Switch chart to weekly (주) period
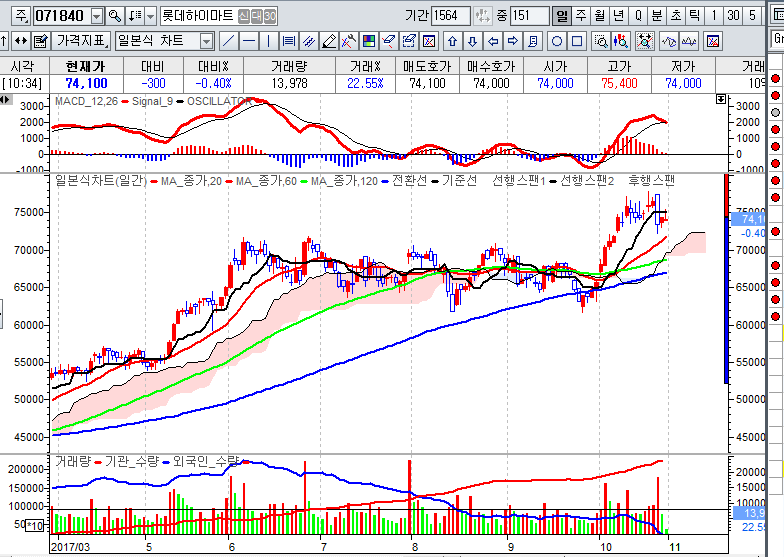Image resolution: width=784 pixels, height=557 pixels. tap(580, 16)
